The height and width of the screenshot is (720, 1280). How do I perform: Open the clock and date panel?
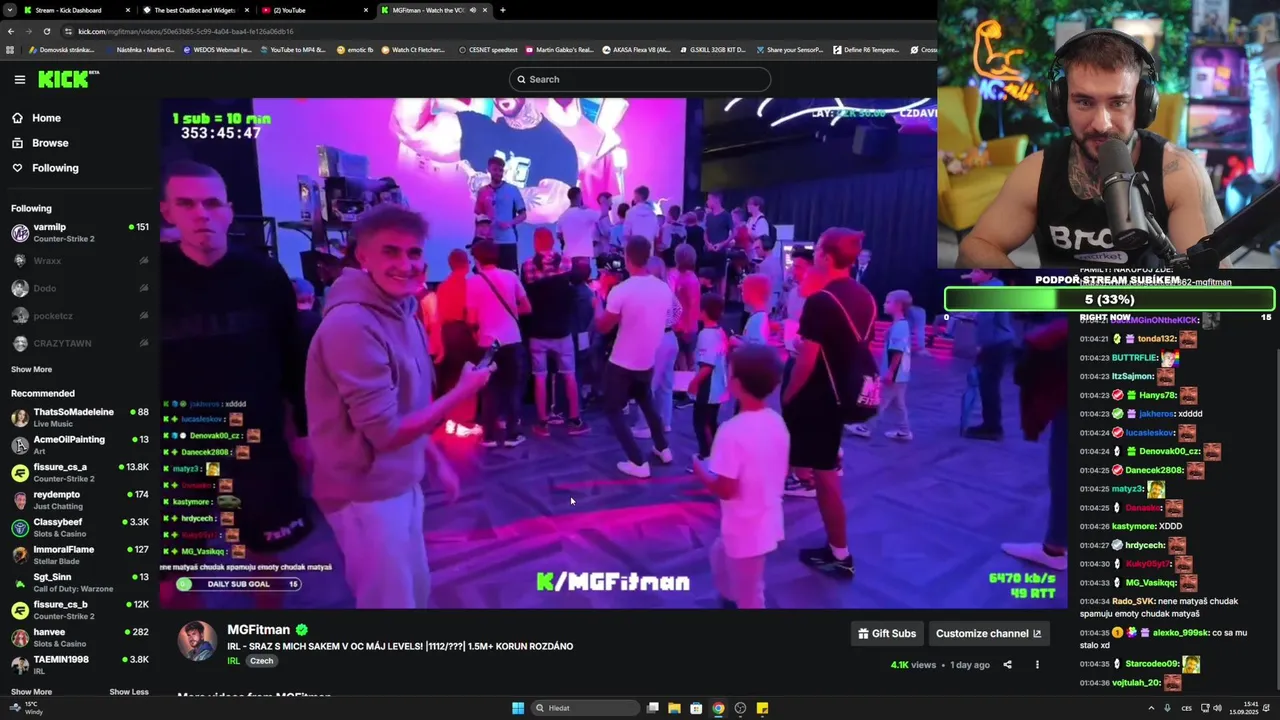(1245, 708)
